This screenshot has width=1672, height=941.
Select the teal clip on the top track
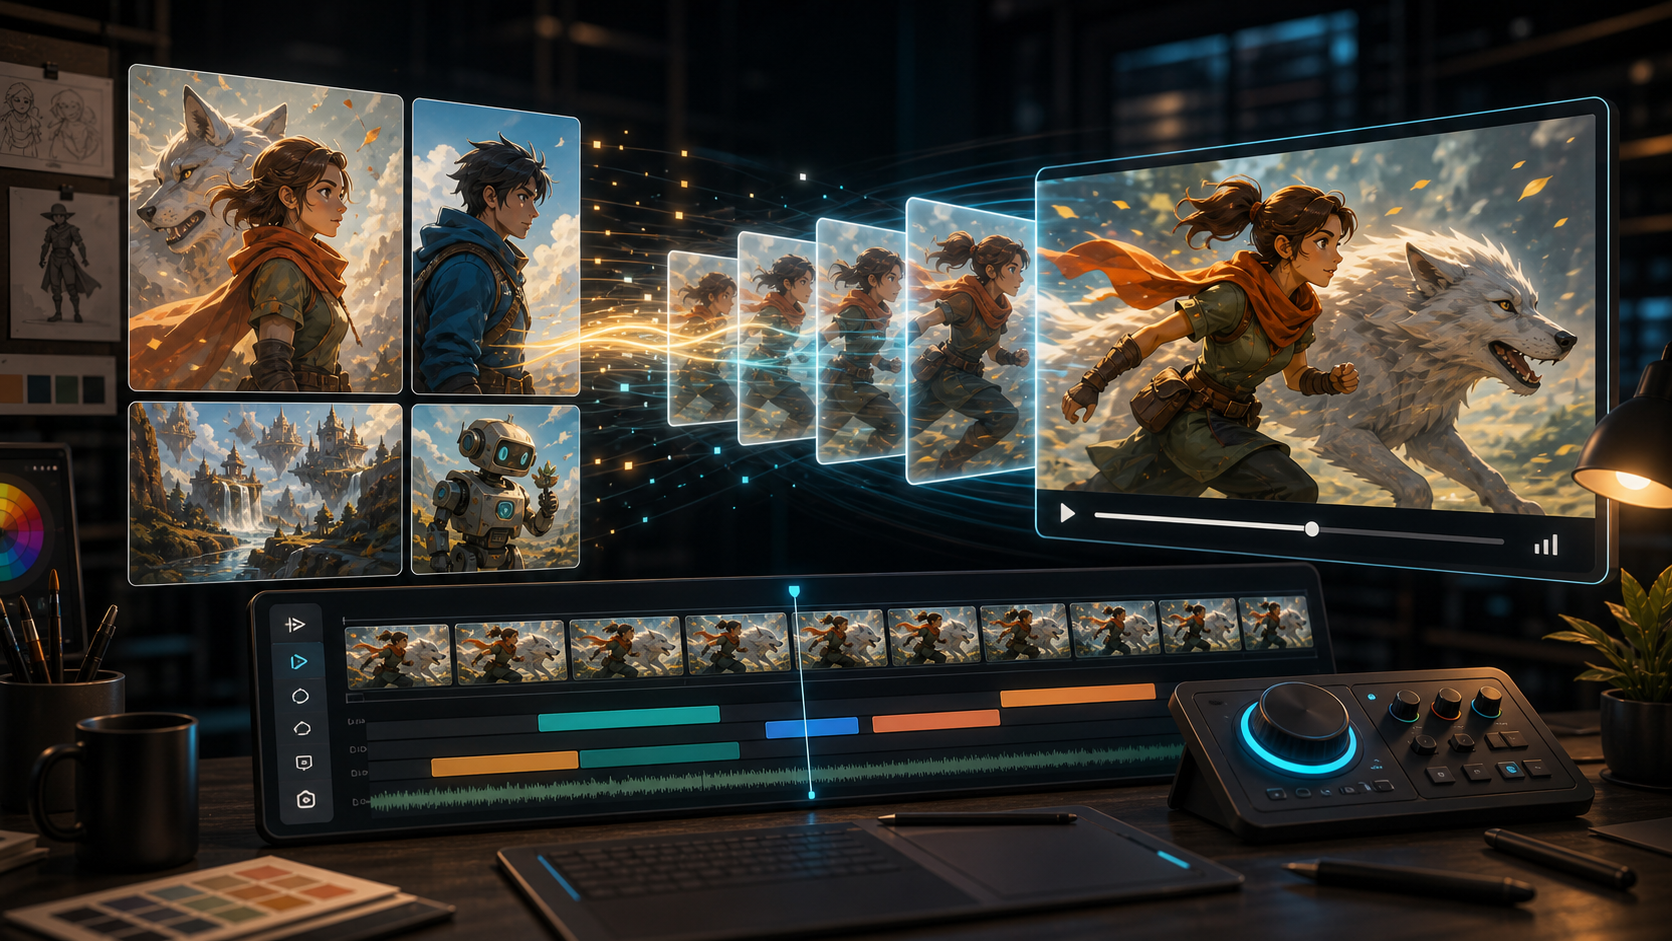[x=628, y=718]
